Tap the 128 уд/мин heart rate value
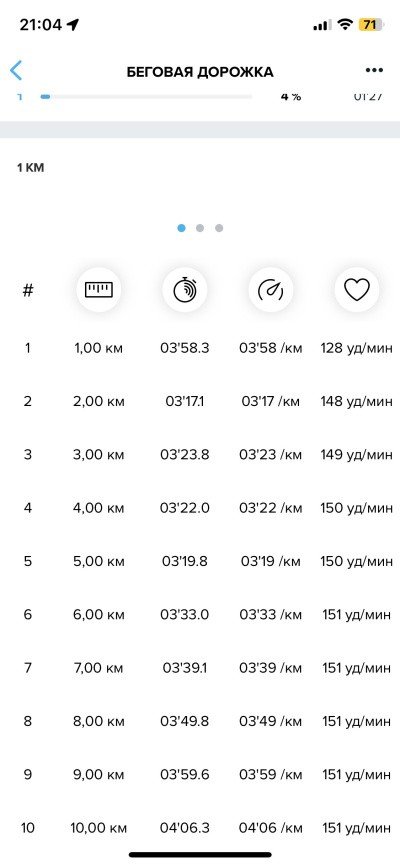The image size is (400, 866). pos(356,348)
